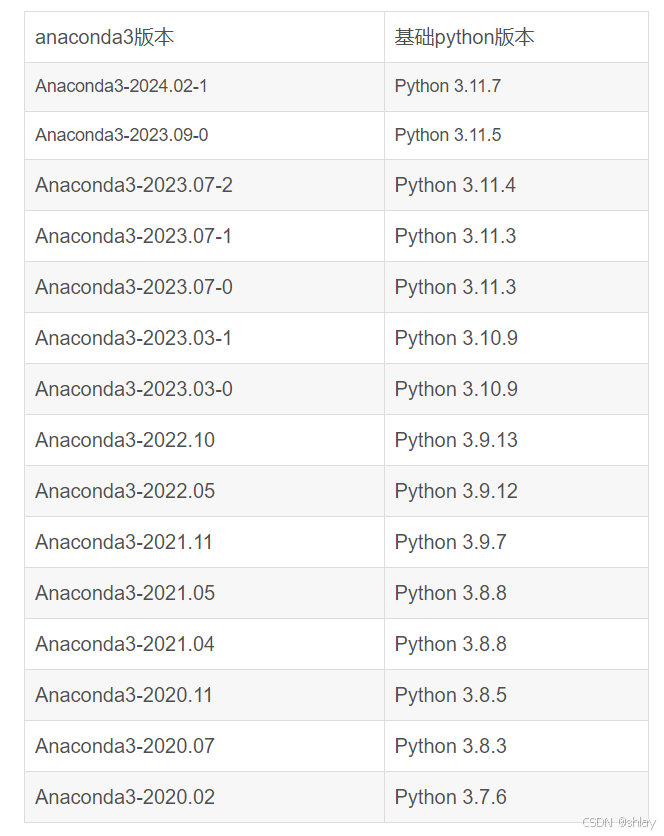
Task: Click the Python 3.11.4 cell
Action: (516, 185)
